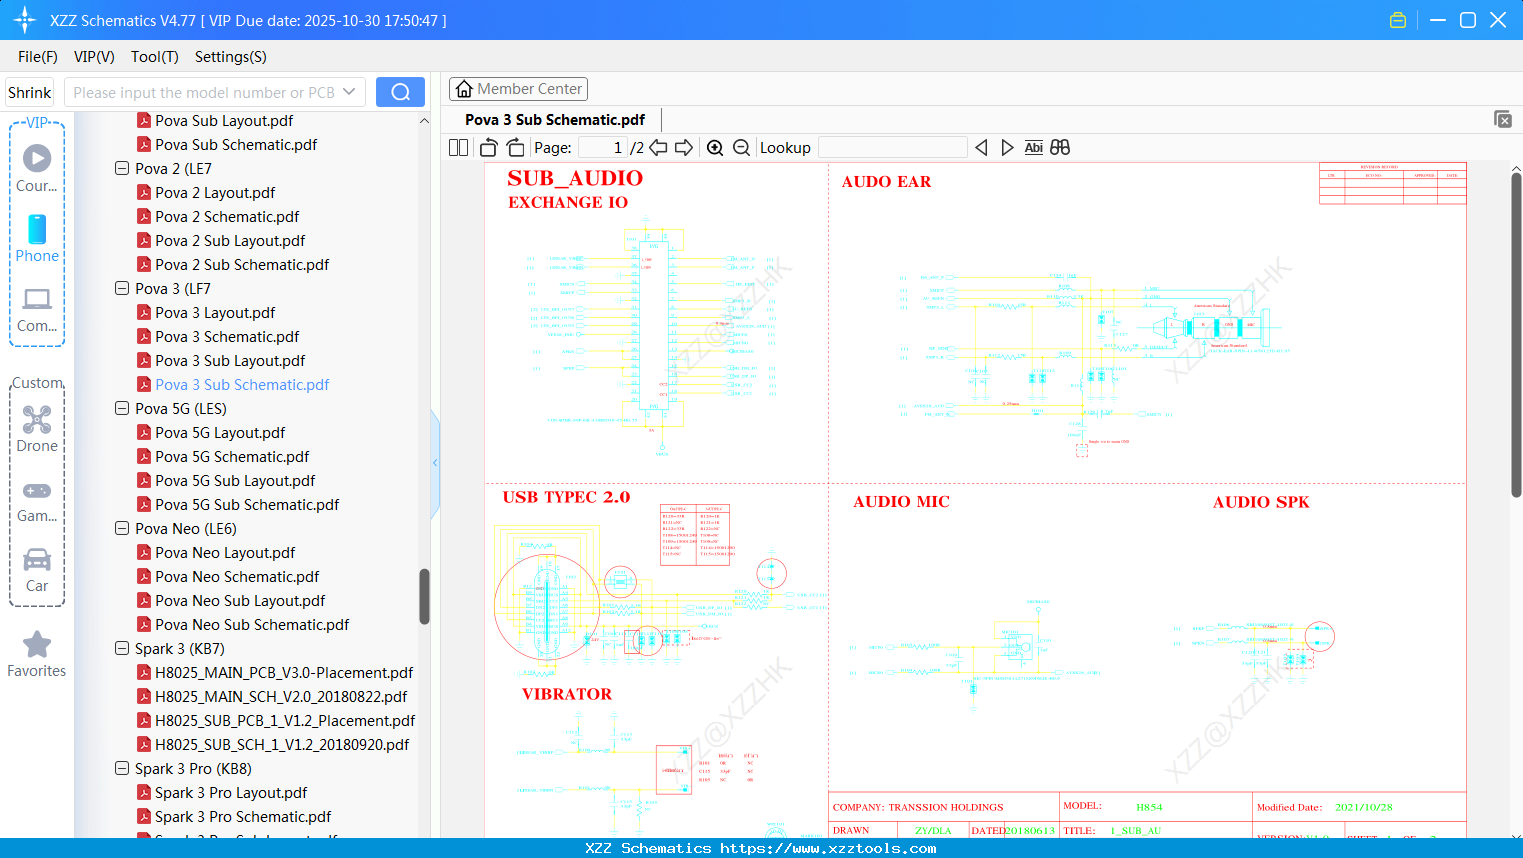Collapse the Pova 3 (LF7 tree node
This screenshot has width=1523, height=858.
click(120, 288)
